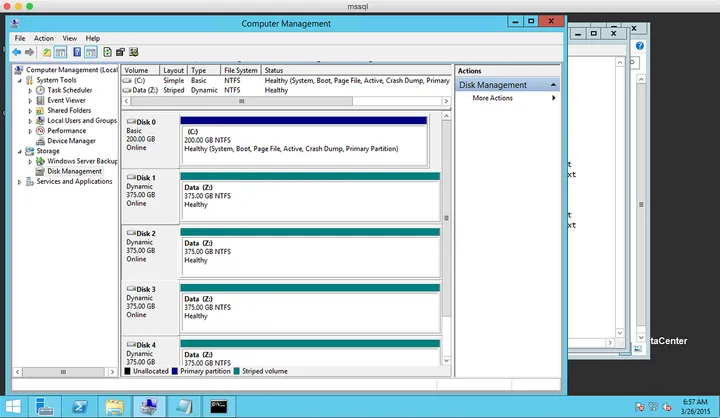Select the Disk 4 label block

click(x=151, y=352)
